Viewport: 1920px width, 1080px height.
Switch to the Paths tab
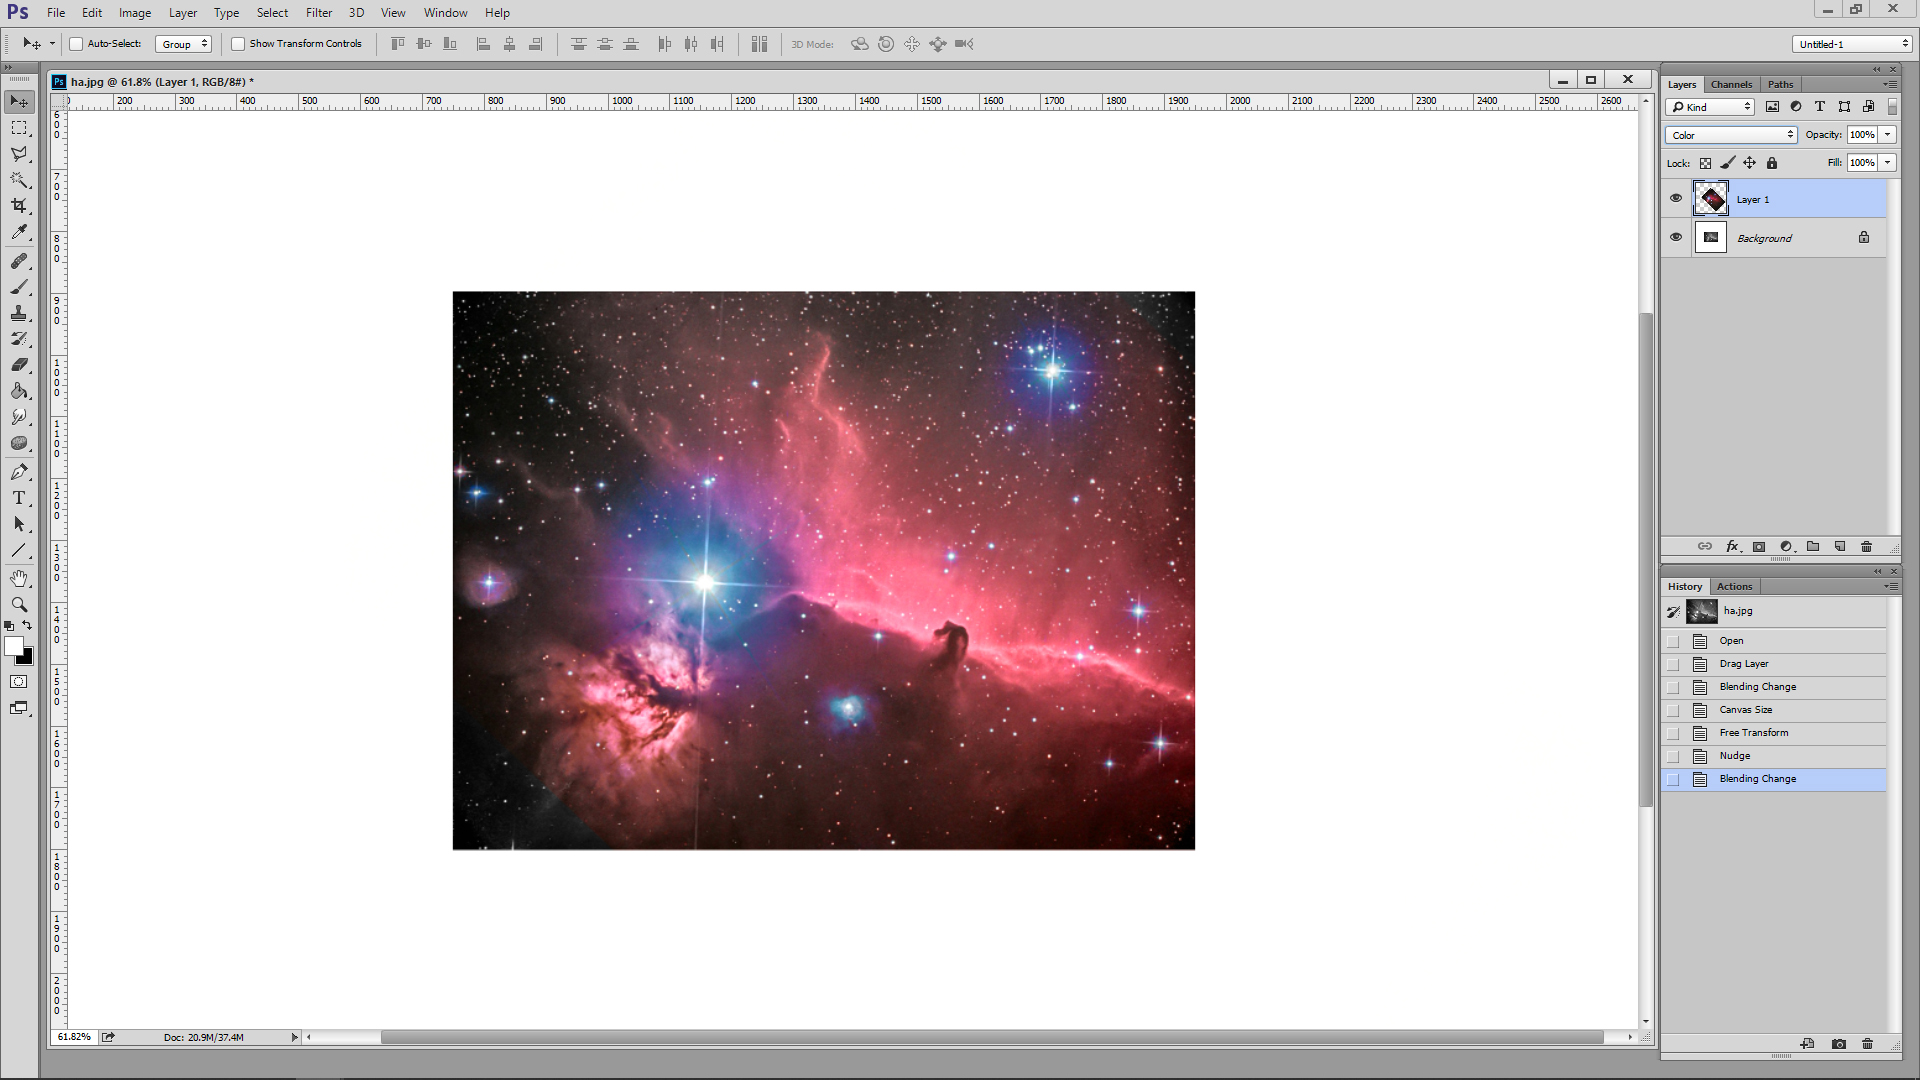(1780, 84)
